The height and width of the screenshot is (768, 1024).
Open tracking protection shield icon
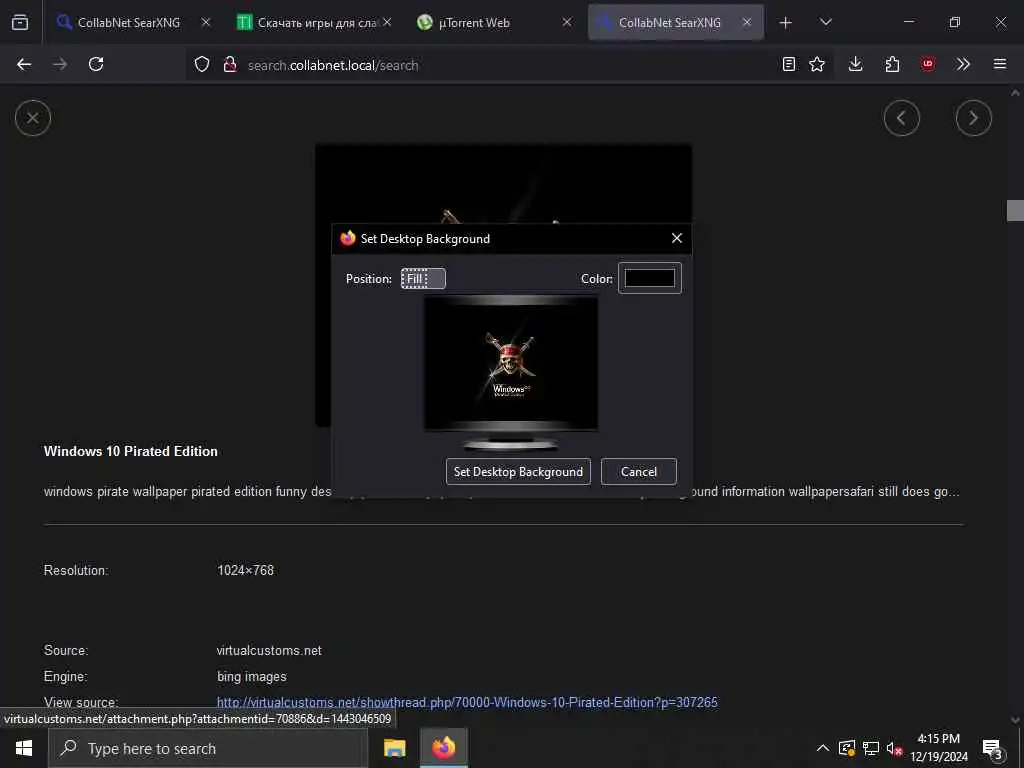pos(202,64)
